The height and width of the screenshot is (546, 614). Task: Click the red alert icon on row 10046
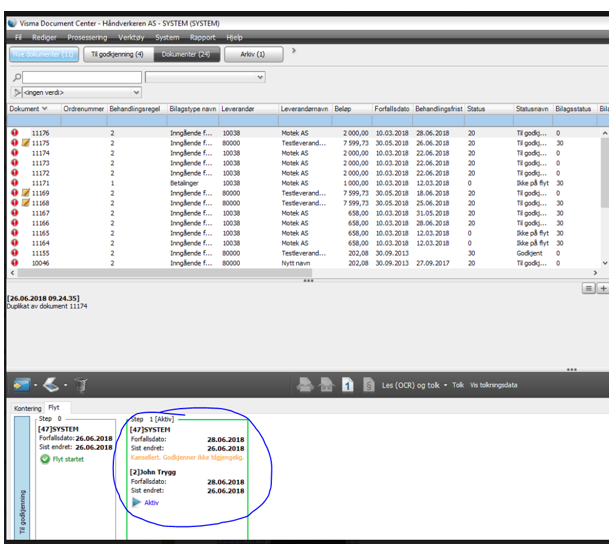tap(14, 263)
